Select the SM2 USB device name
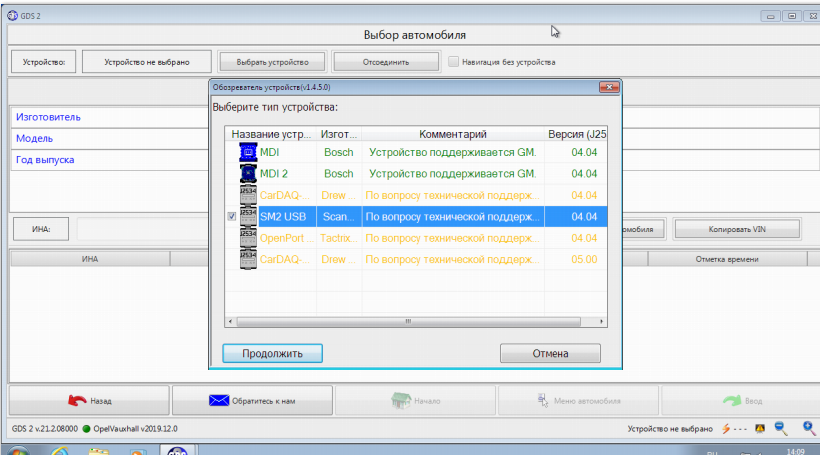The height and width of the screenshot is (460, 820). tap(283, 216)
